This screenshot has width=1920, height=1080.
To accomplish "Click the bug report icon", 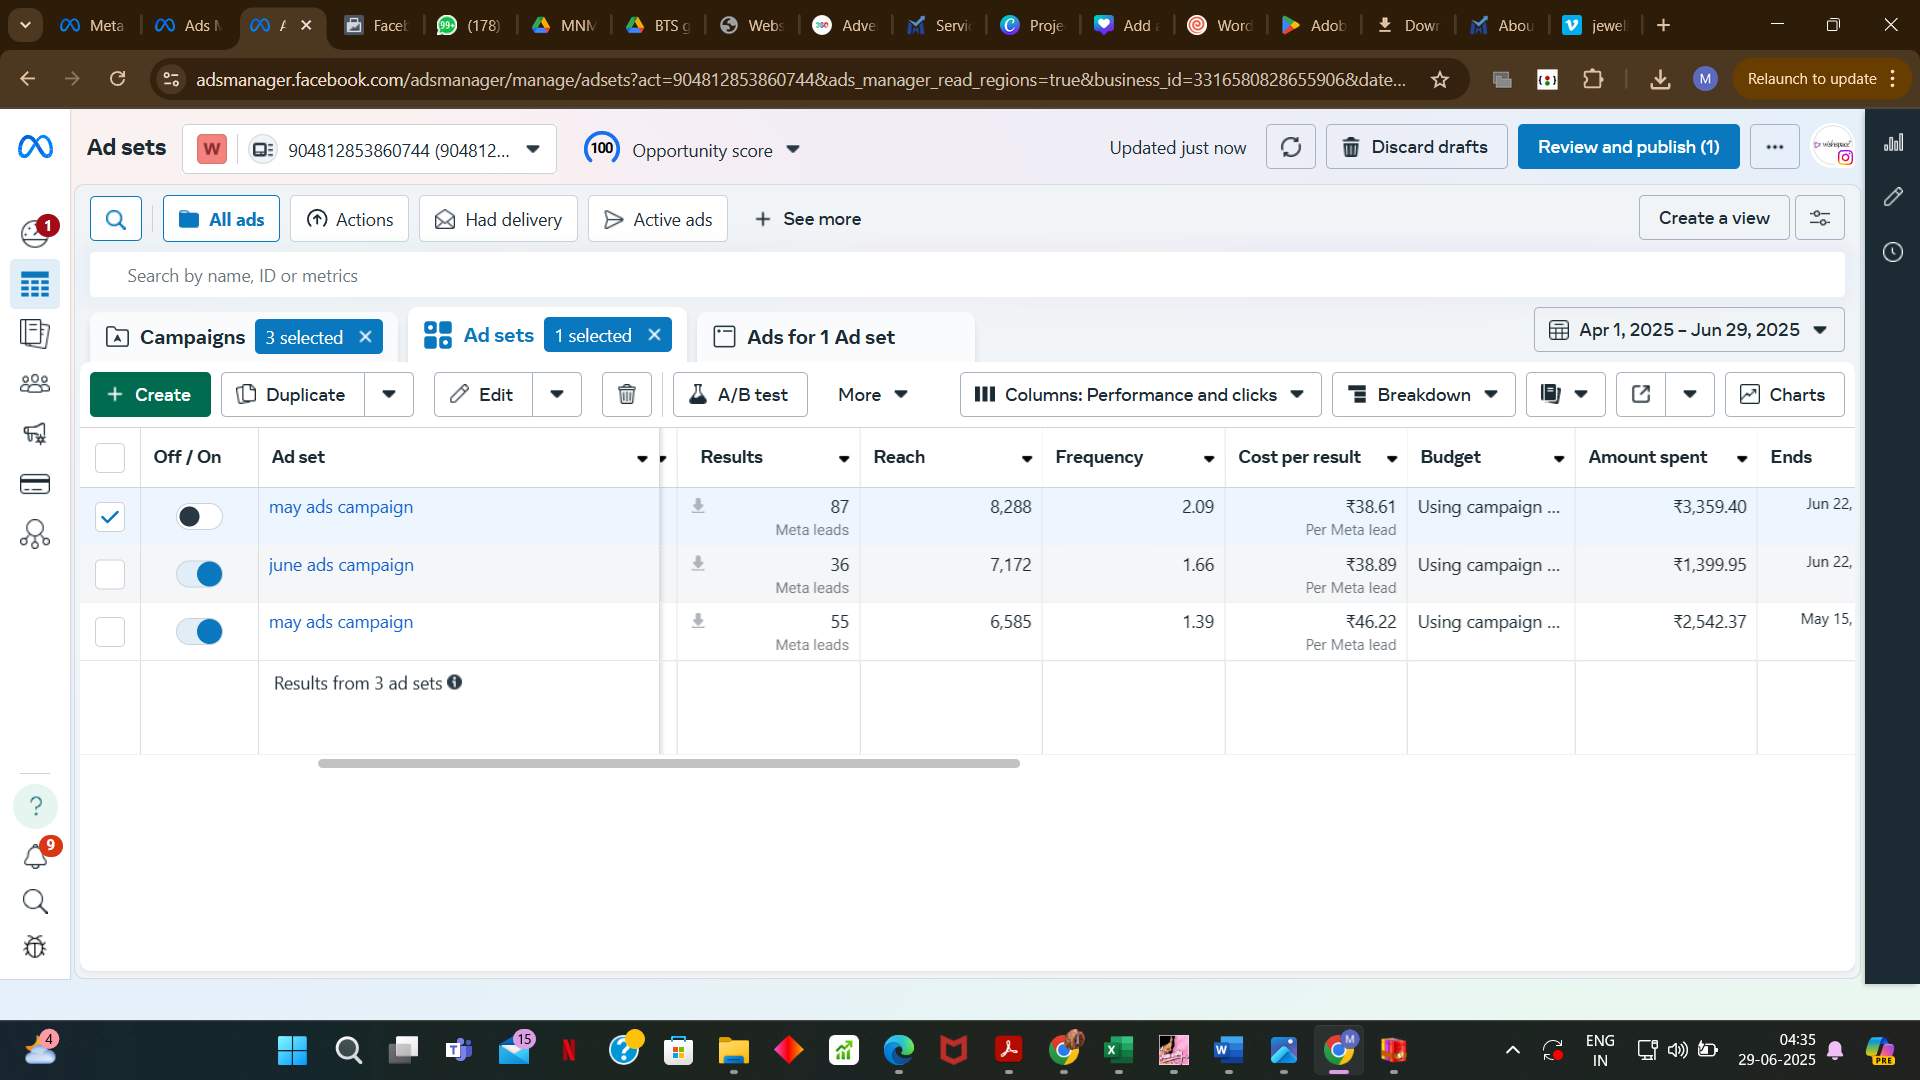I will click(x=35, y=947).
